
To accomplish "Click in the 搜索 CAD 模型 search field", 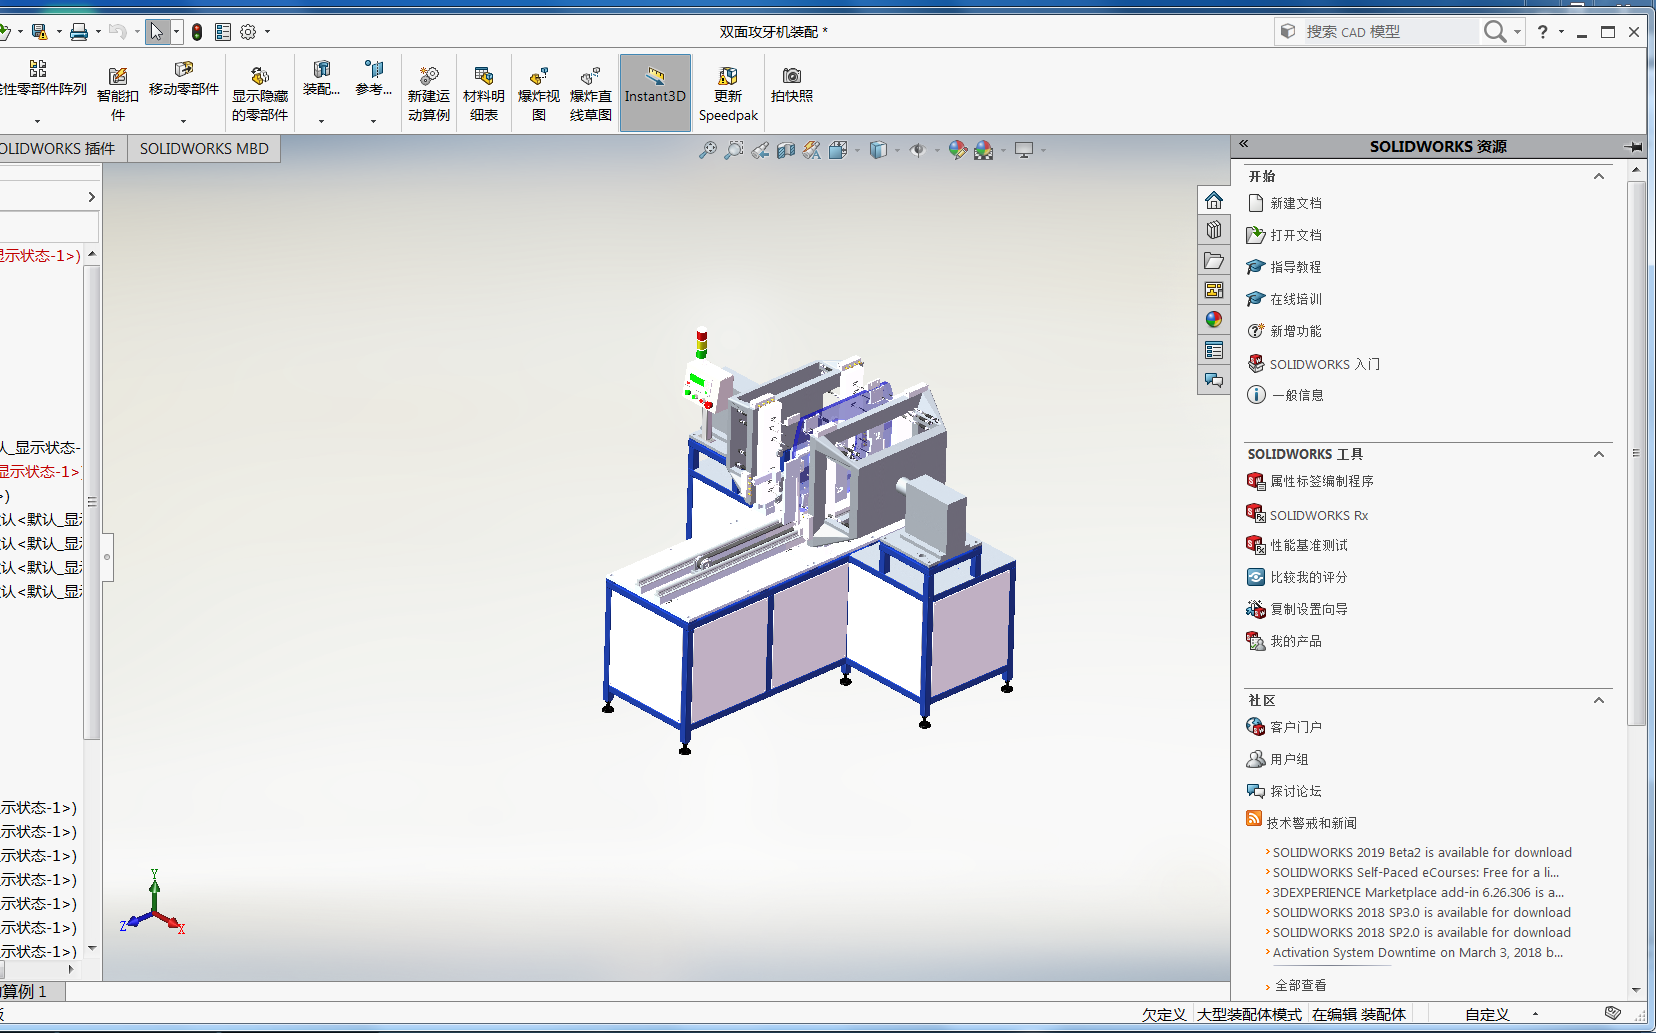I will (x=1388, y=32).
